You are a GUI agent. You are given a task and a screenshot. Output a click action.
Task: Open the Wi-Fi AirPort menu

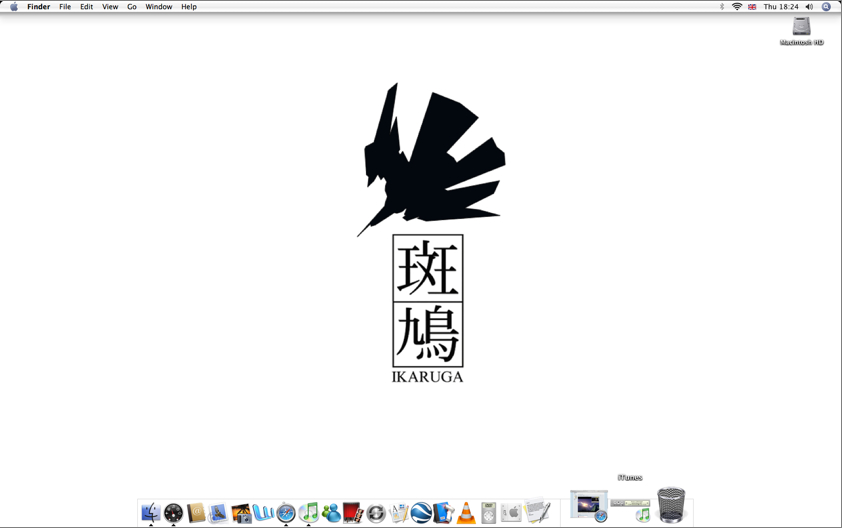pos(737,7)
